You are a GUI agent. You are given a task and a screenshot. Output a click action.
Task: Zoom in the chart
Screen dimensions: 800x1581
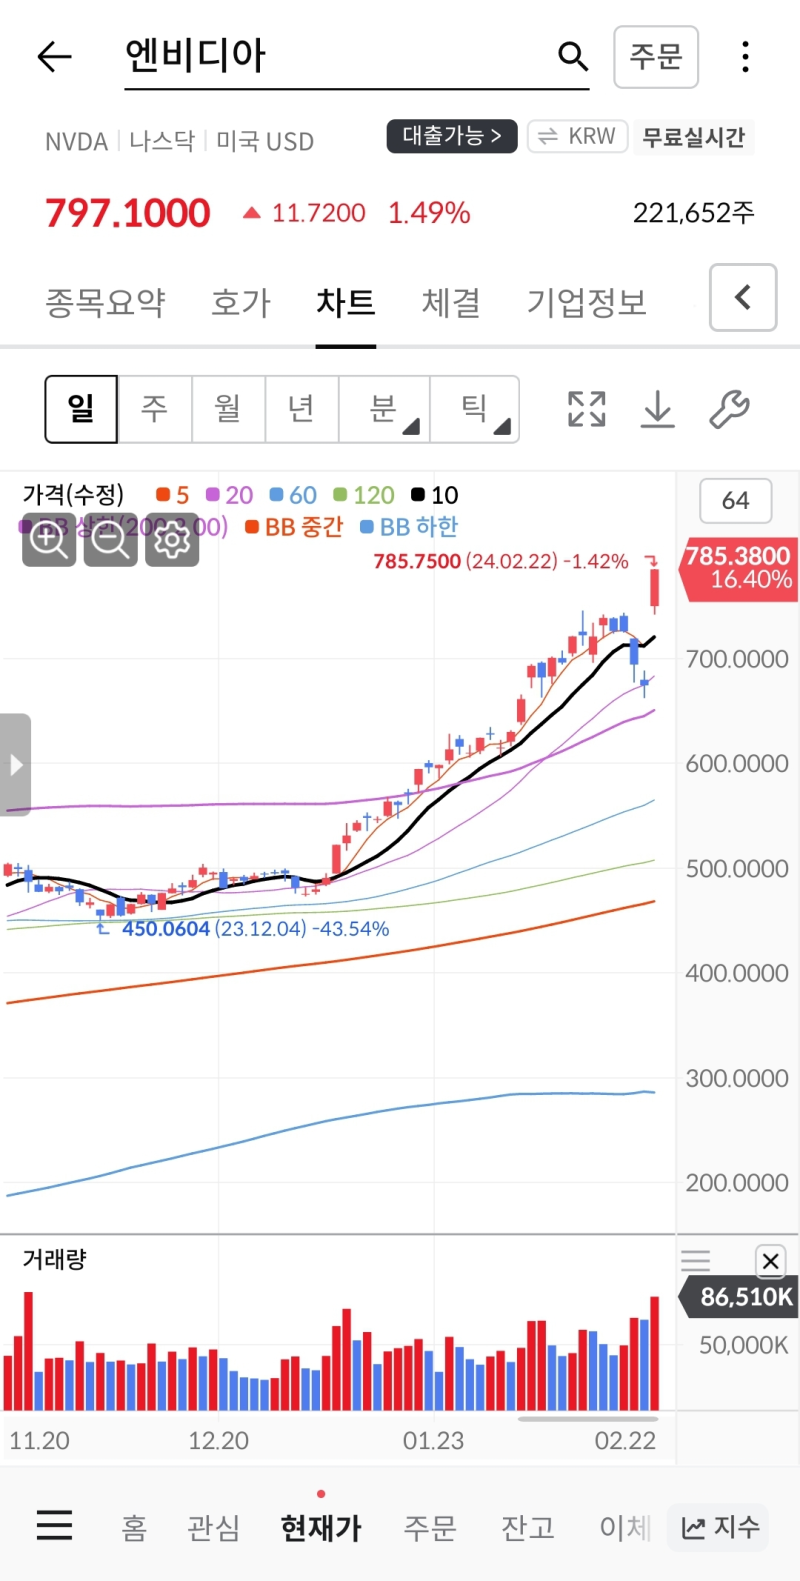pyautogui.click(x=49, y=540)
